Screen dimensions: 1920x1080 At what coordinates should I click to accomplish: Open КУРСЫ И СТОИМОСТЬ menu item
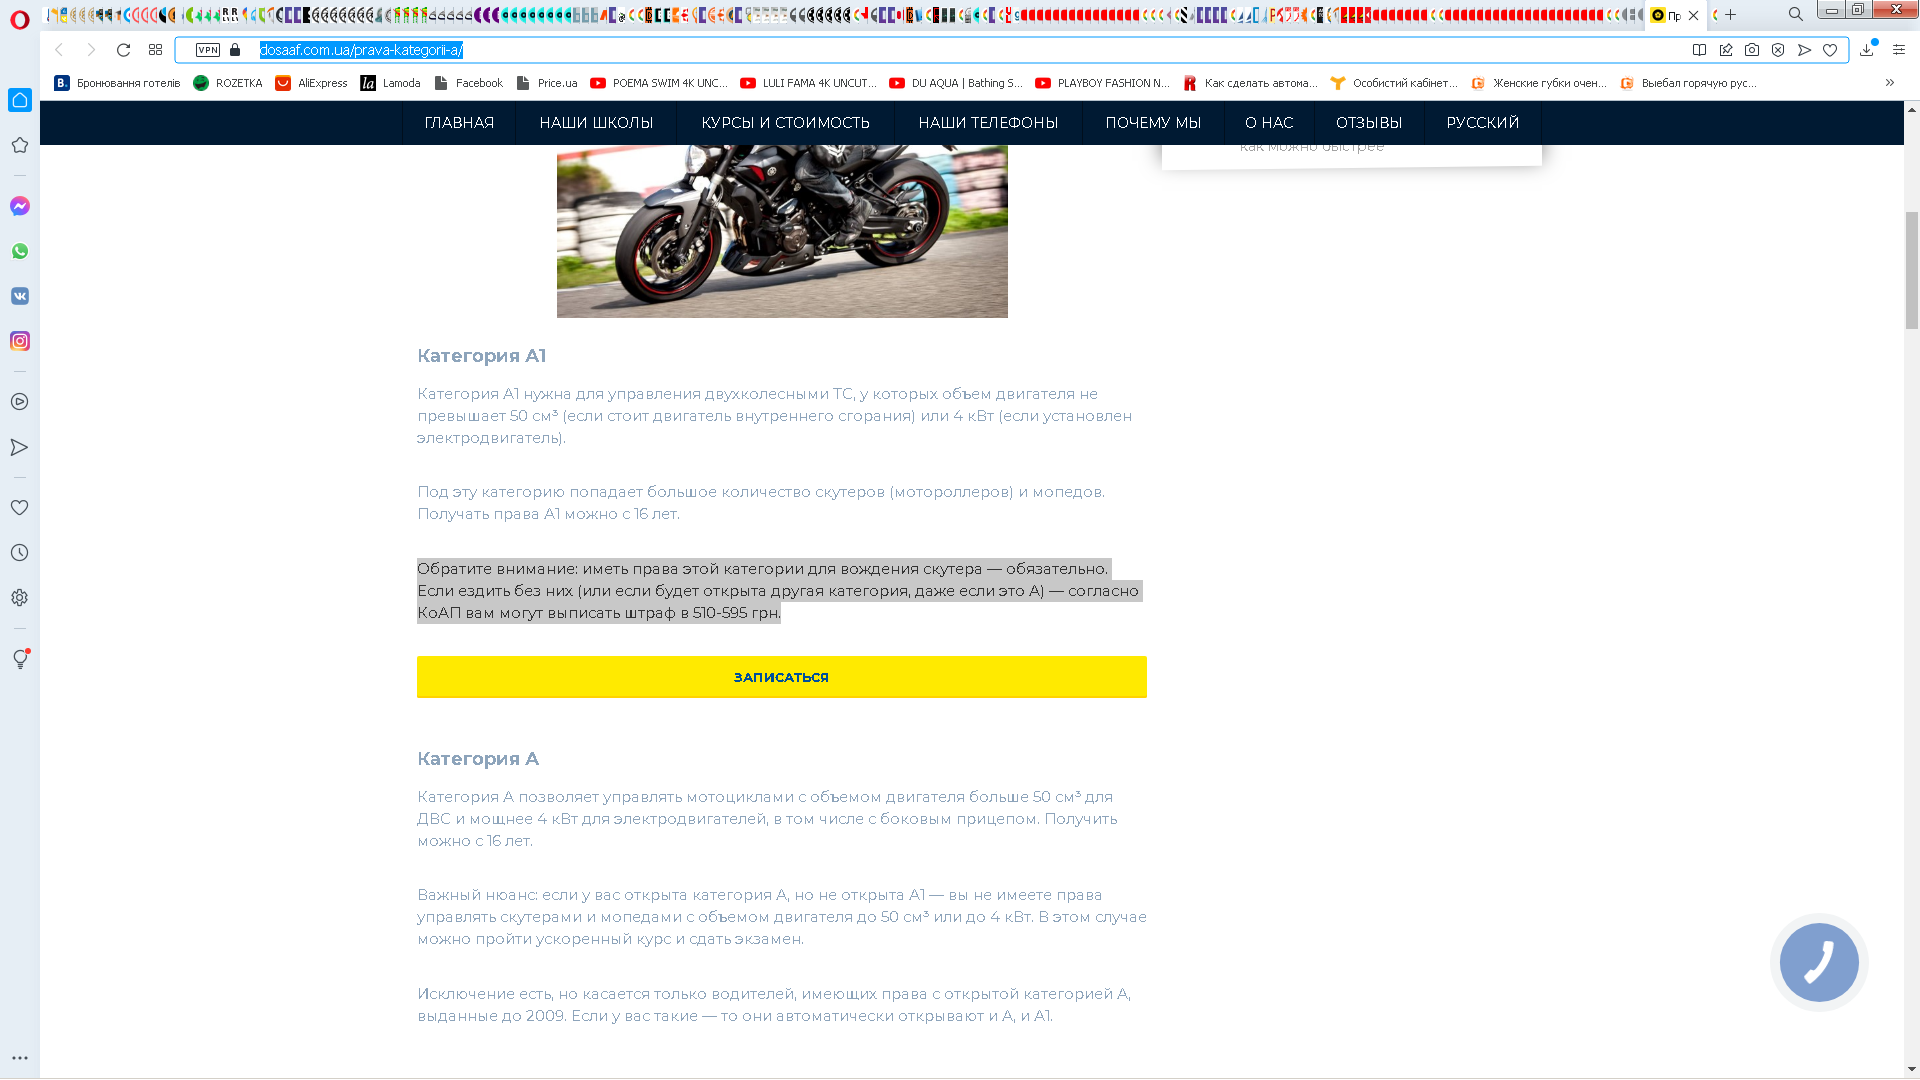click(x=785, y=123)
